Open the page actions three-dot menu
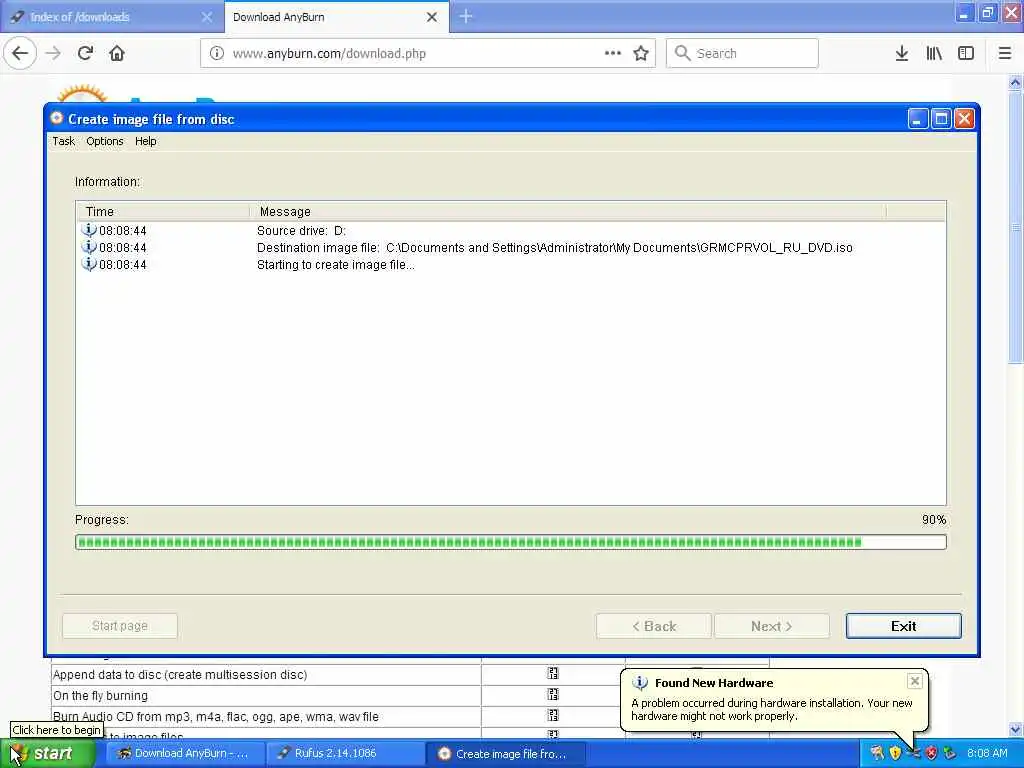The image size is (1024, 768). click(613, 53)
